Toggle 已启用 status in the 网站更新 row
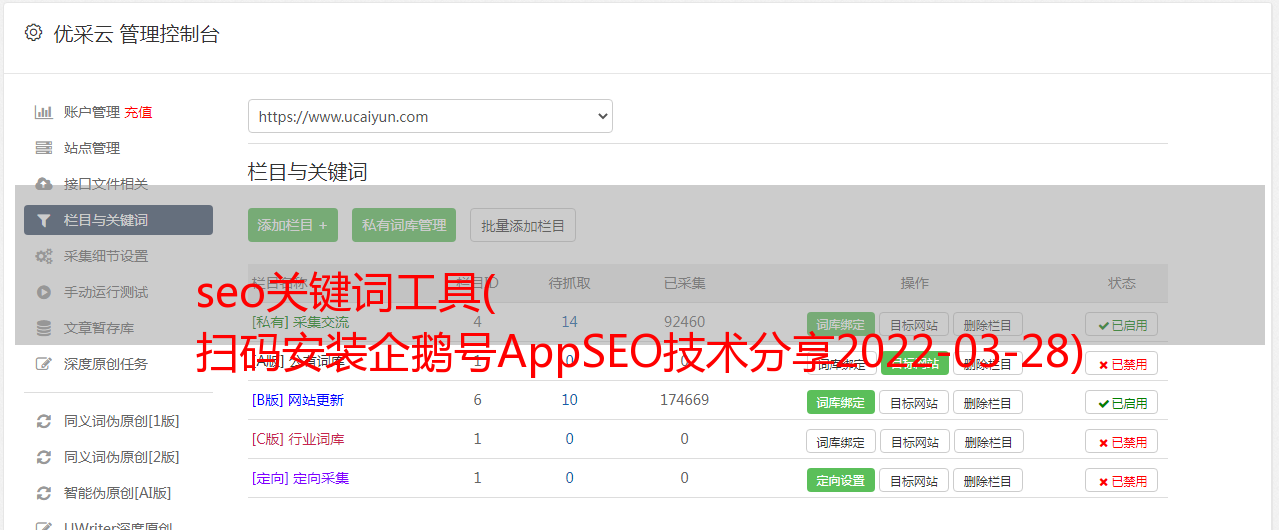The image size is (1279, 530). pyautogui.click(x=1122, y=402)
